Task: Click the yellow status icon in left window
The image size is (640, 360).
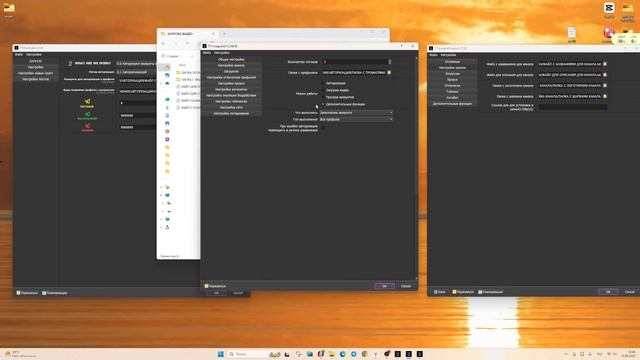Action: click(x=87, y=102)
